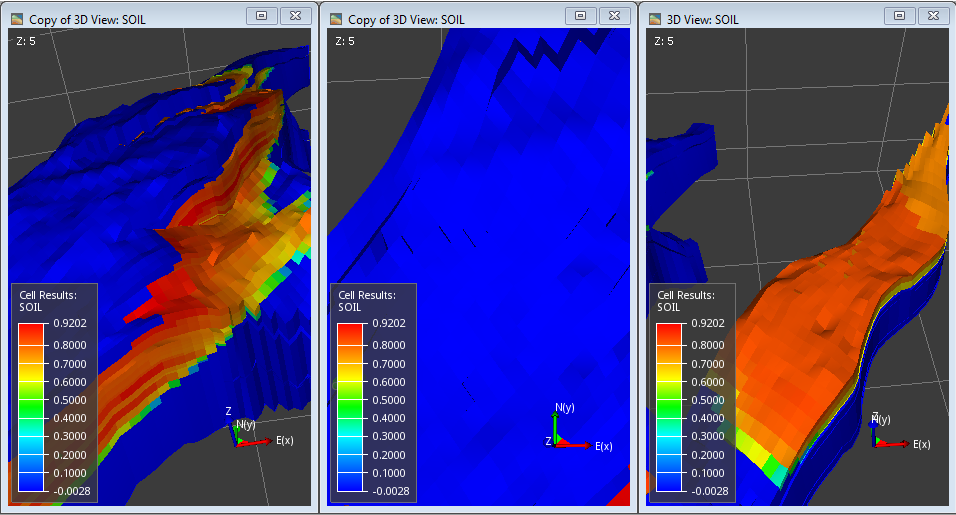
Task: Close the left Copy of 3D View window
Action: click(296, 16)
